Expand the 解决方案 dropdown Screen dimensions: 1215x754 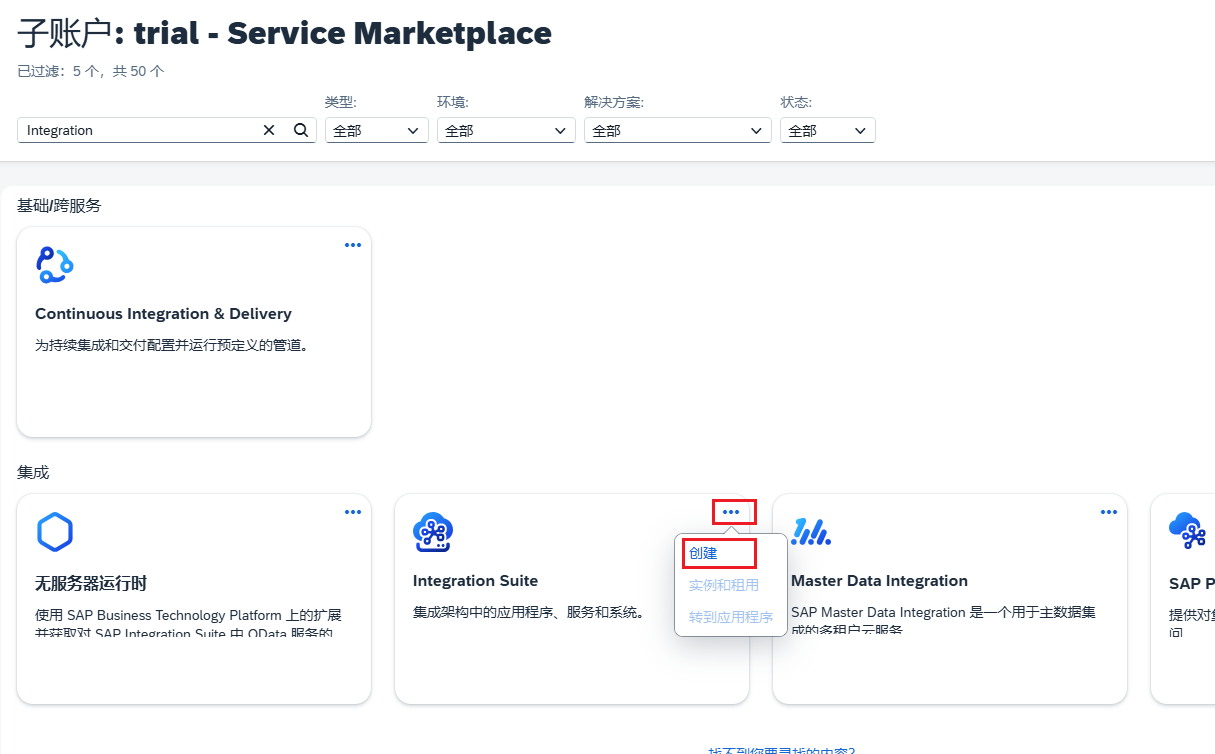(x=677, y=130)
